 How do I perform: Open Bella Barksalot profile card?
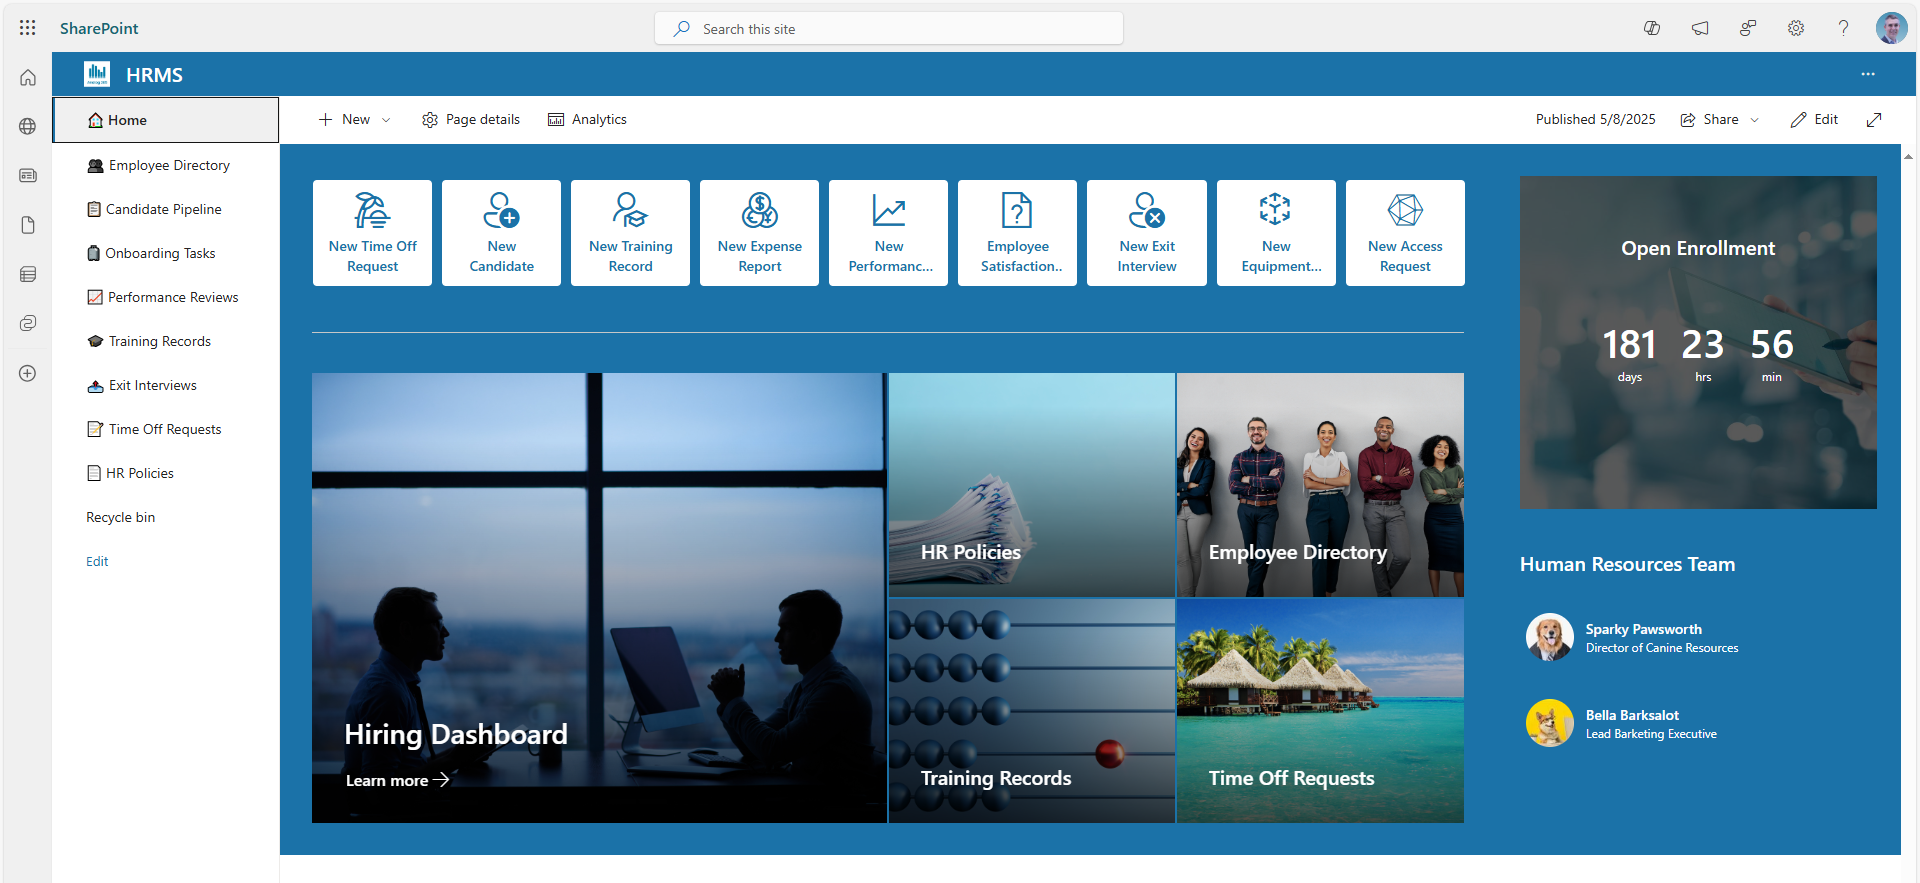click(1622, 723)
